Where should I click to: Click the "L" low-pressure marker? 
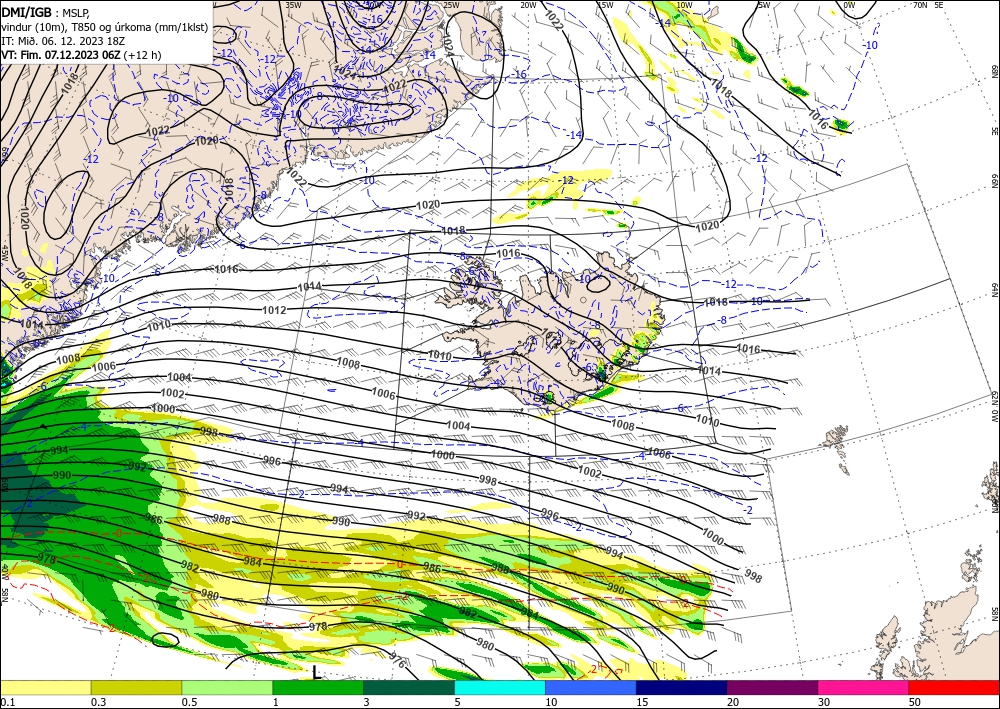click(317, 672)
